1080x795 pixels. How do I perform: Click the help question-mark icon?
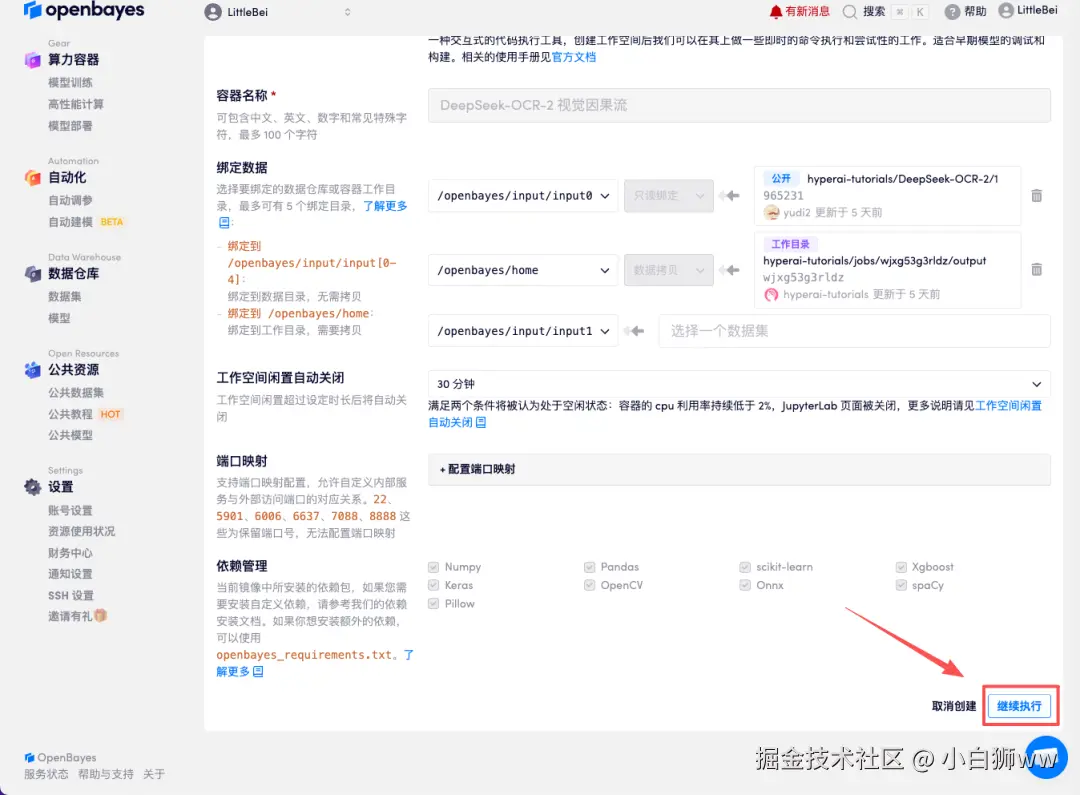952,12
